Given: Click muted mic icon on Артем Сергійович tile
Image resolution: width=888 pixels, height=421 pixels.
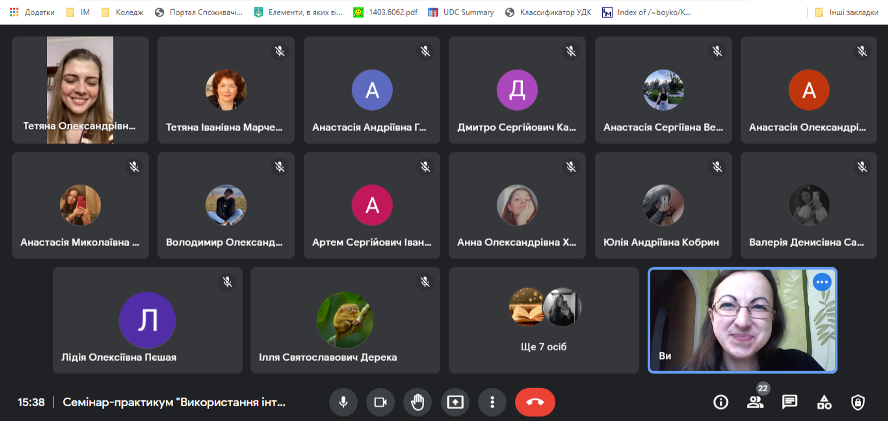Looking at the screenshot, I should 425,167.
